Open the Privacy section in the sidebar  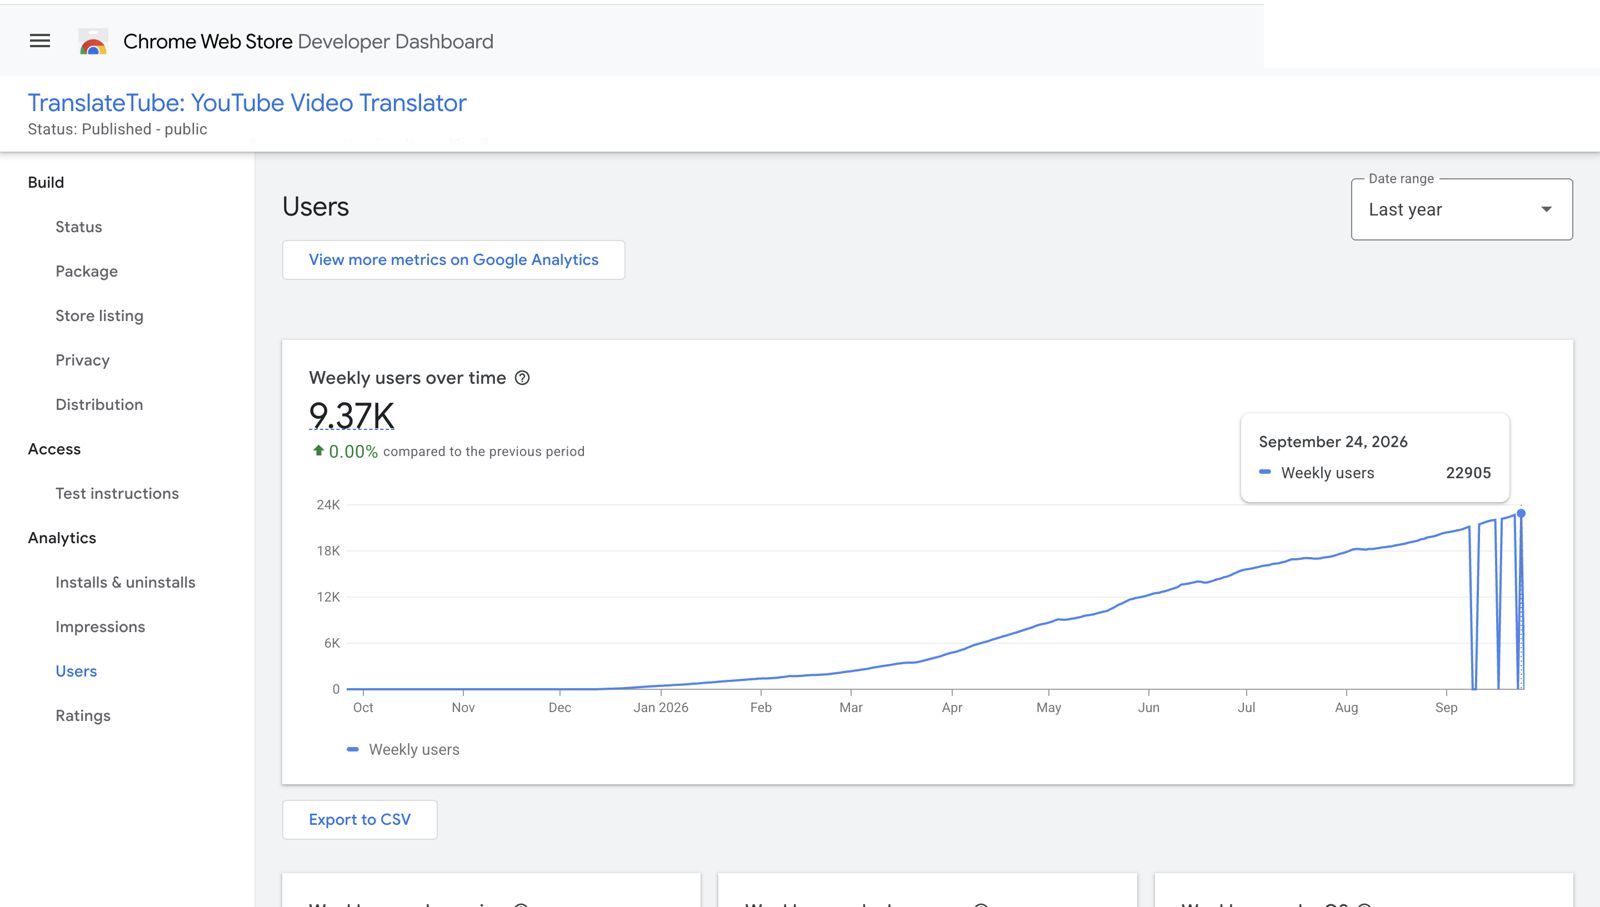tap(83, 360)
